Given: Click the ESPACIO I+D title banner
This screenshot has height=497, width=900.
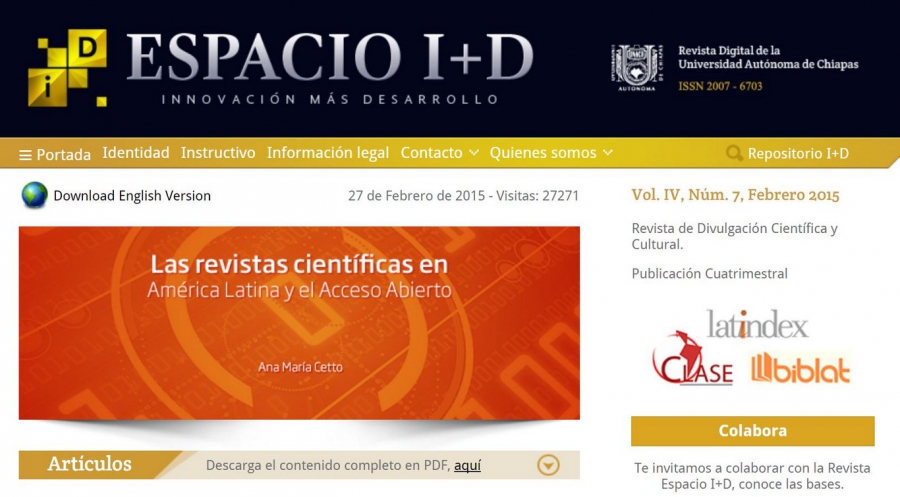Looking at the screenshot, I should pos(330,56).
